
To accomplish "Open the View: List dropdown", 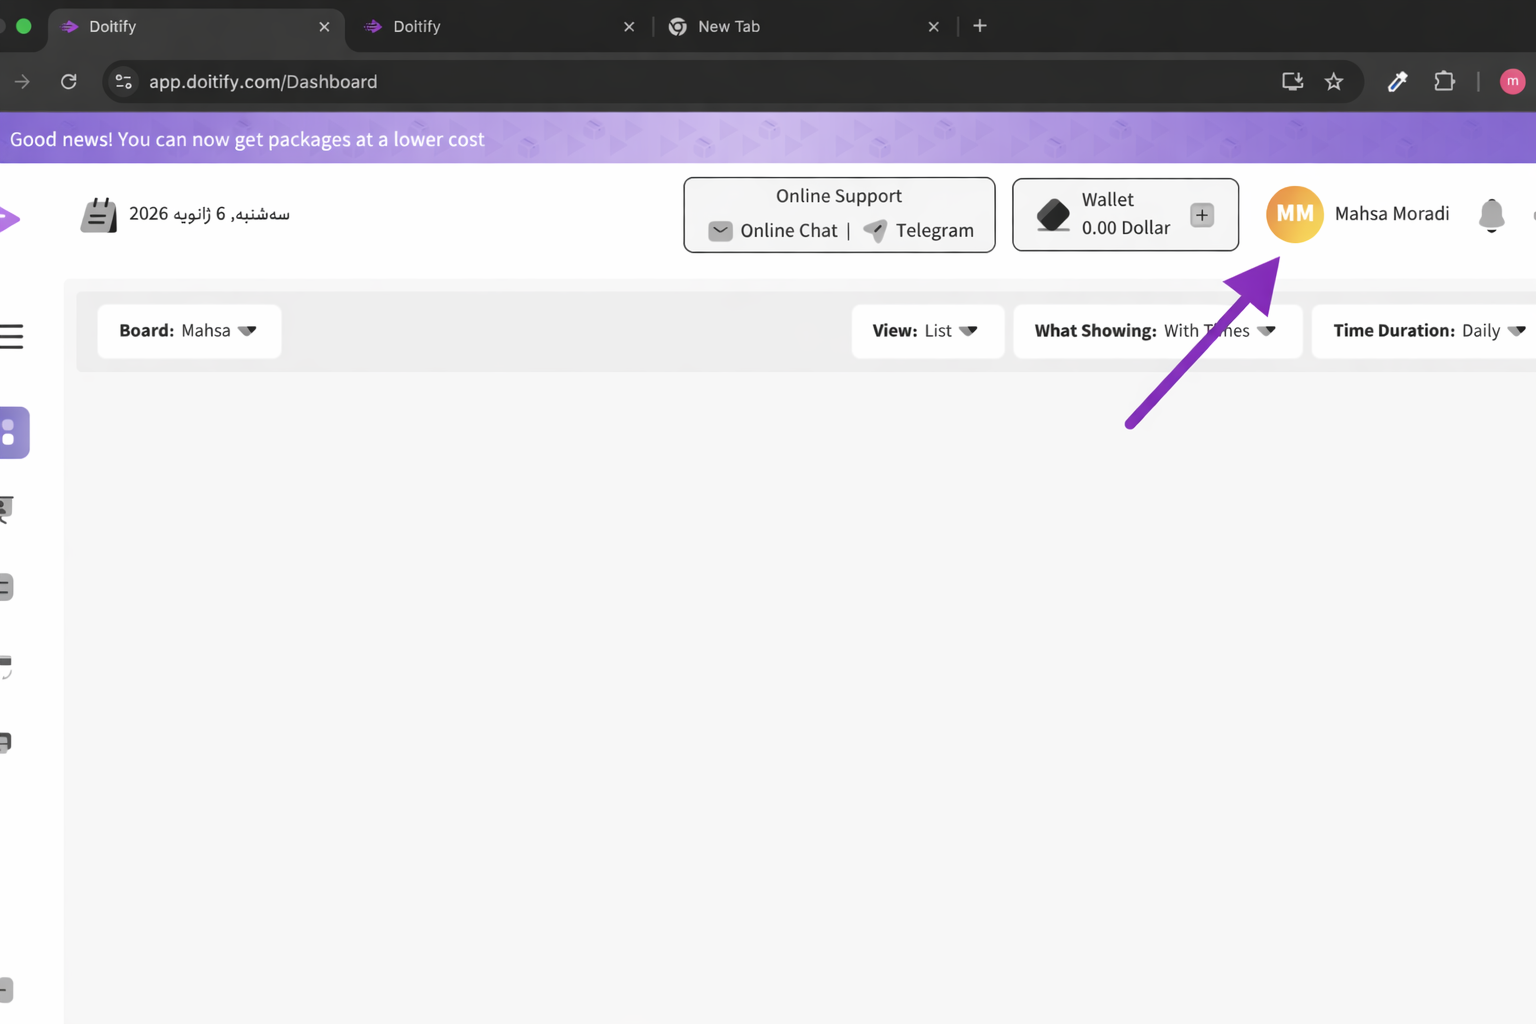I will click(927, 331).
